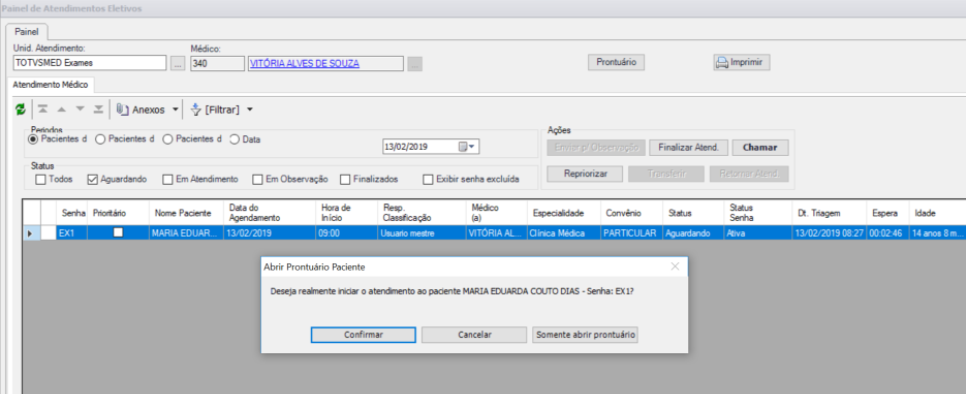Sort by Nome Paciente column header
Image resolution: width=966 pixels, height=394 pixels.
point(185,213)
